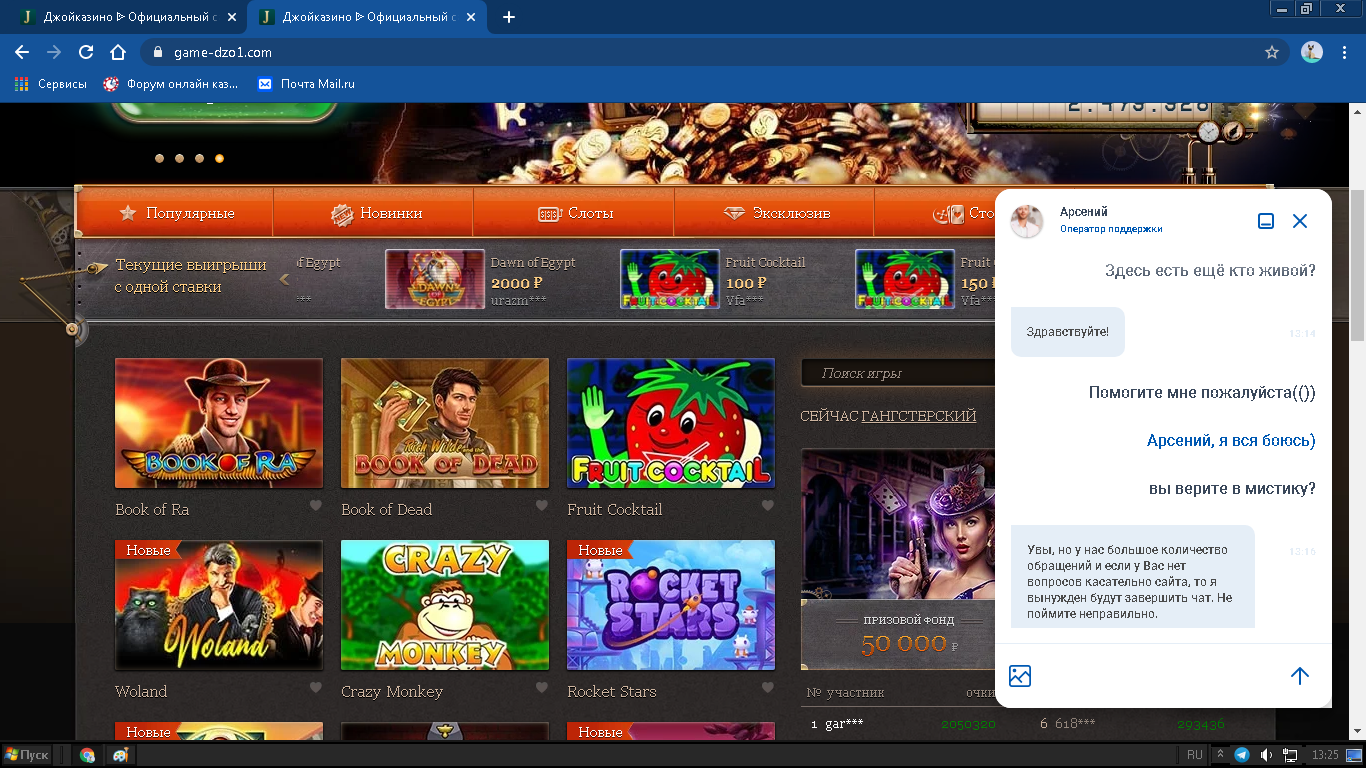The height and width of the screenshot is (768, 1366).
Task: Open the view site information lock icon
Action: click(x=156, y=52)
